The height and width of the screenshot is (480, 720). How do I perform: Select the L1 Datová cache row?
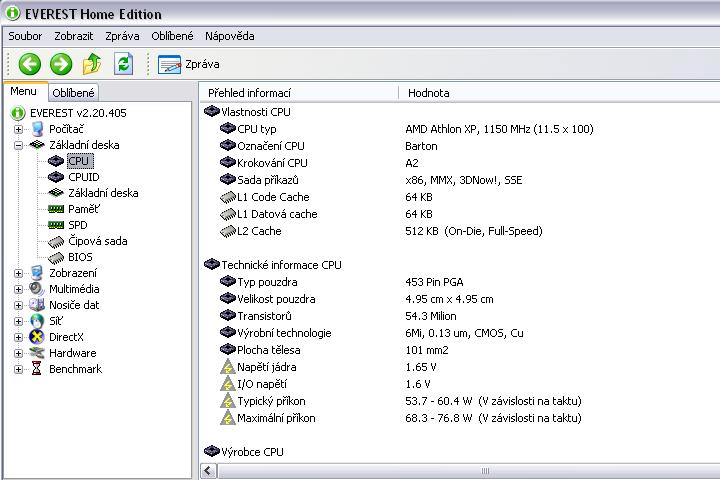point(326,214)
